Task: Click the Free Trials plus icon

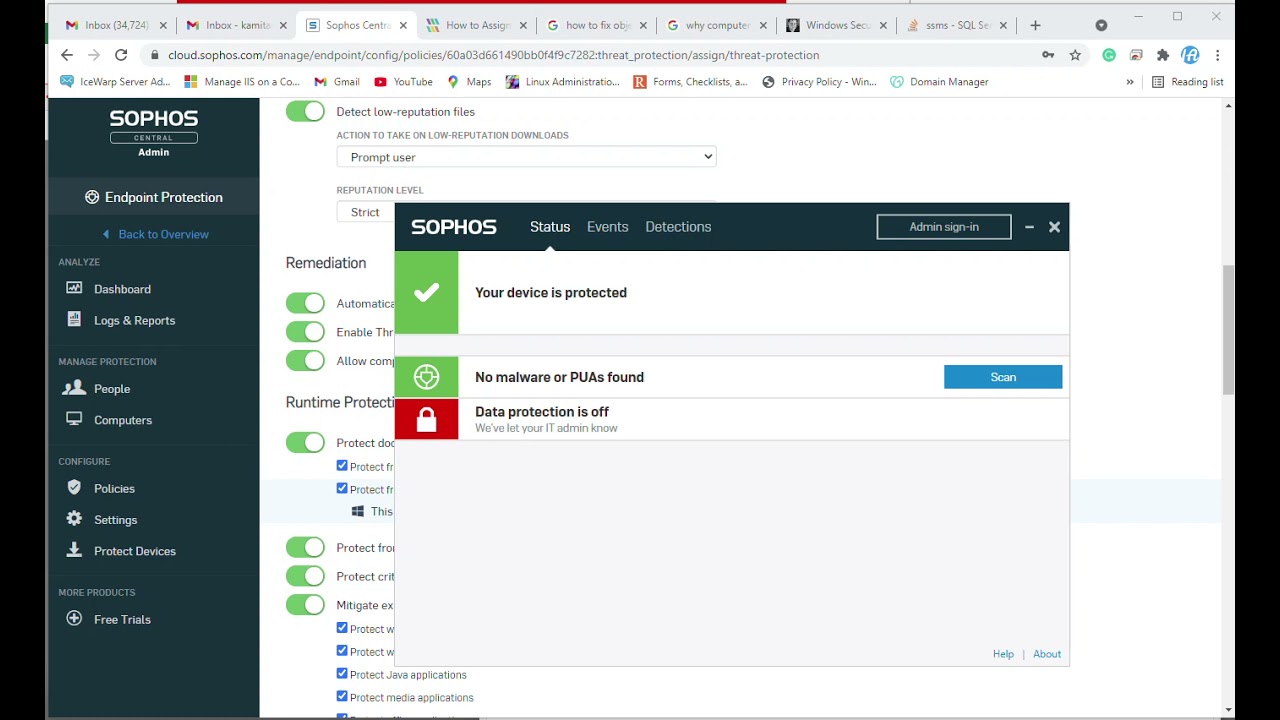Action: (74, 619)
